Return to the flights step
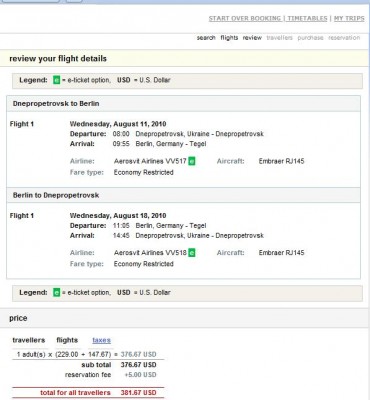Screen dimensions: 370x400 pyautogui.click(x=229, y=38)
